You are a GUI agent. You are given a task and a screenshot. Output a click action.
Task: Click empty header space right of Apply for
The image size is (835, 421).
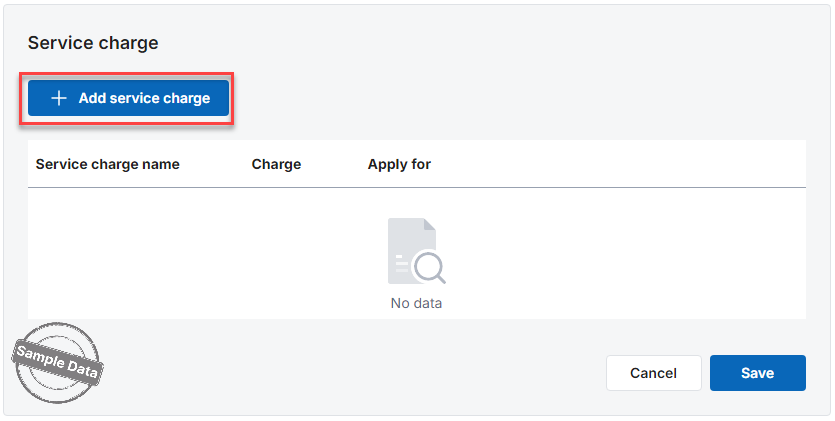tap(620, 164)
